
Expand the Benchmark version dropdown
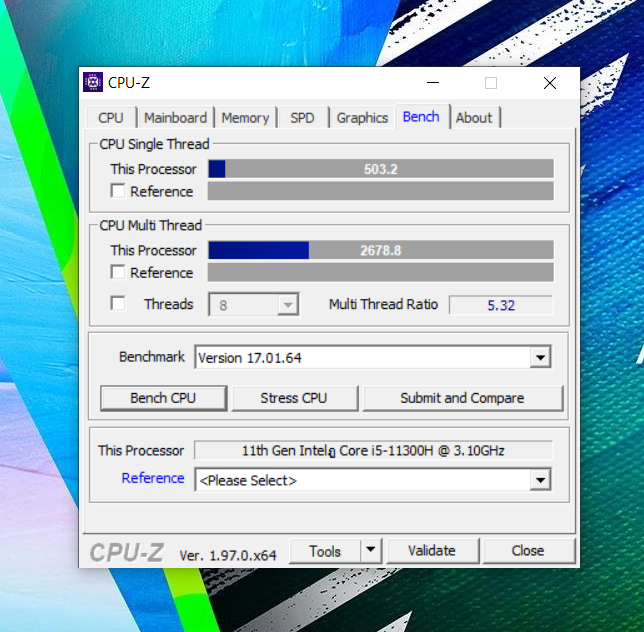[x=540, y=358]
